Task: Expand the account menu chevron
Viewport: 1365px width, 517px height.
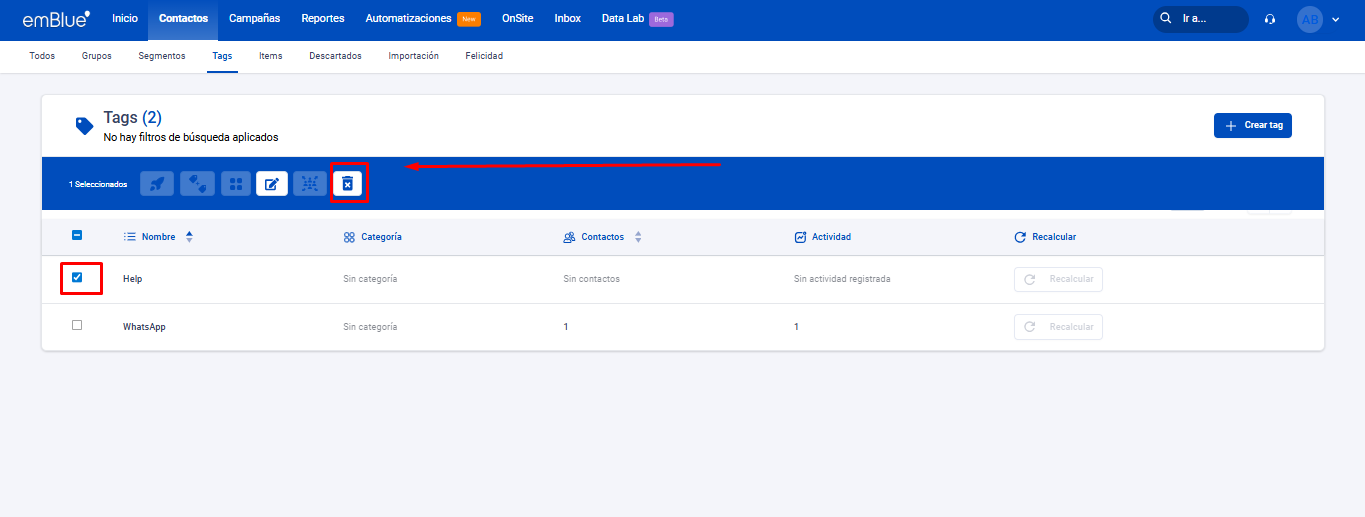Action: pyautogui.click(x=1335, y=19)
